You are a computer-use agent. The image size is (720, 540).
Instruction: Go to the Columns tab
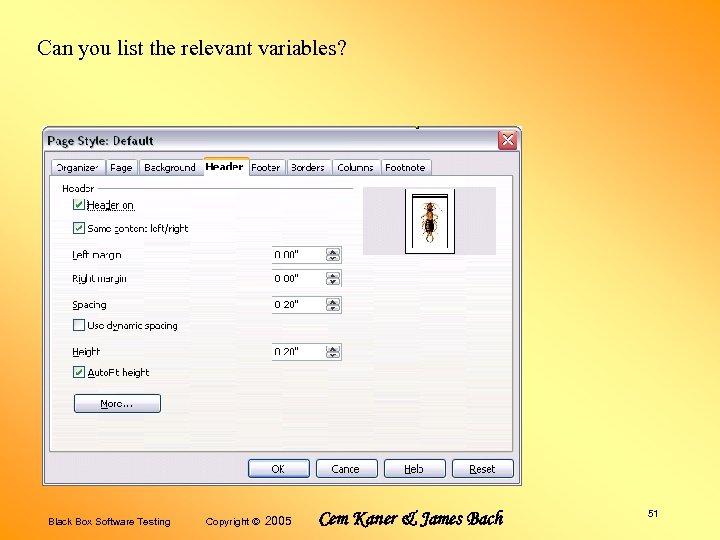click(355, 168)
